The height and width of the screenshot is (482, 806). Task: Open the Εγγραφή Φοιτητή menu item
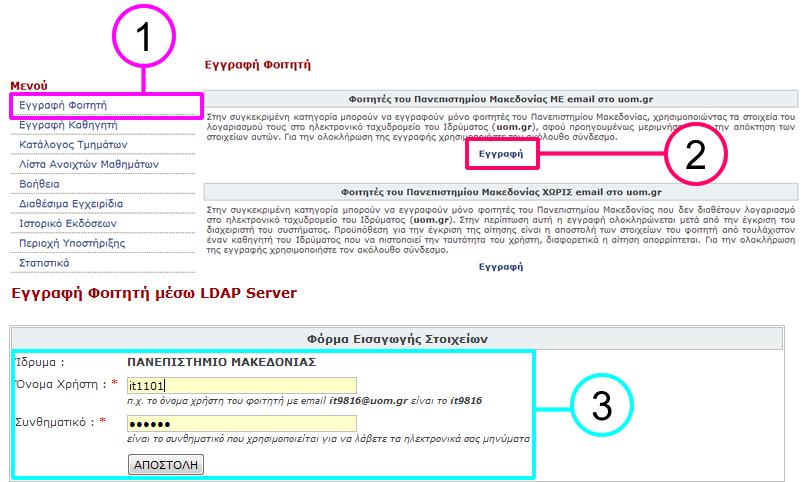[x=63, y=105]
